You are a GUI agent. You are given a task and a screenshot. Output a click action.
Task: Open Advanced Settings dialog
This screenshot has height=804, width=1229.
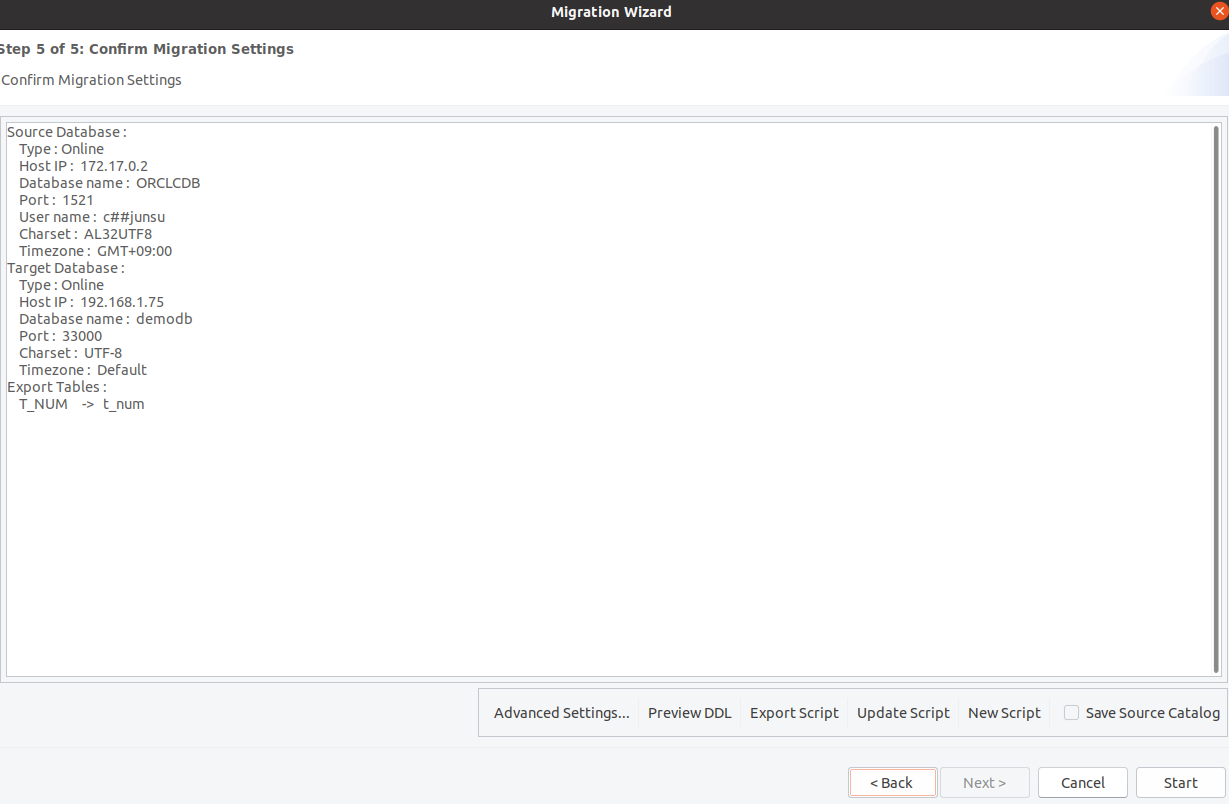click(x=561, y=713)
